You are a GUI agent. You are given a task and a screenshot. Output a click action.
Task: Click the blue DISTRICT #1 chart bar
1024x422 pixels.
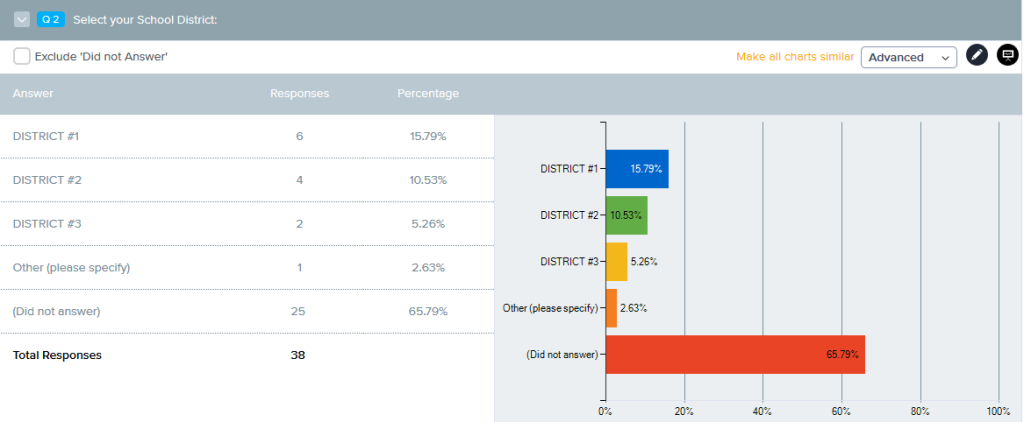coord(636,169)
